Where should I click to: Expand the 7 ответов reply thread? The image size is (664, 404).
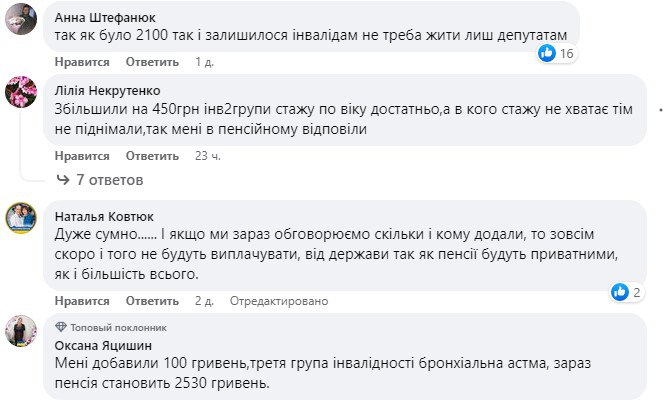pyautogui.click(x=109, y=180)
